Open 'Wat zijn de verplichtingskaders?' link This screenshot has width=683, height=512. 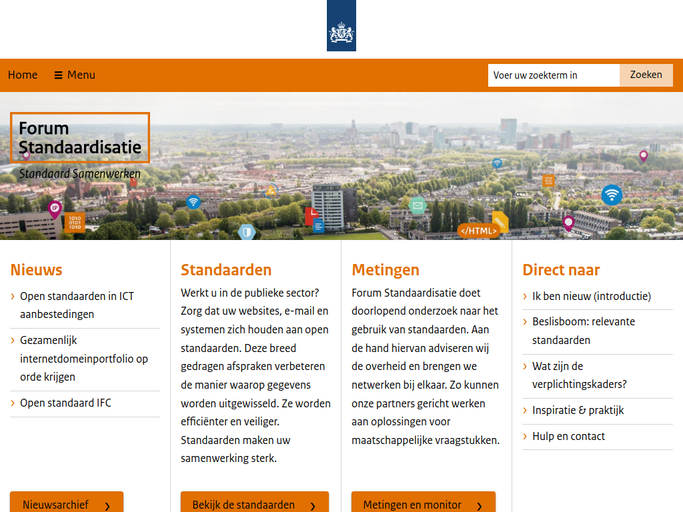pos(579,375)
